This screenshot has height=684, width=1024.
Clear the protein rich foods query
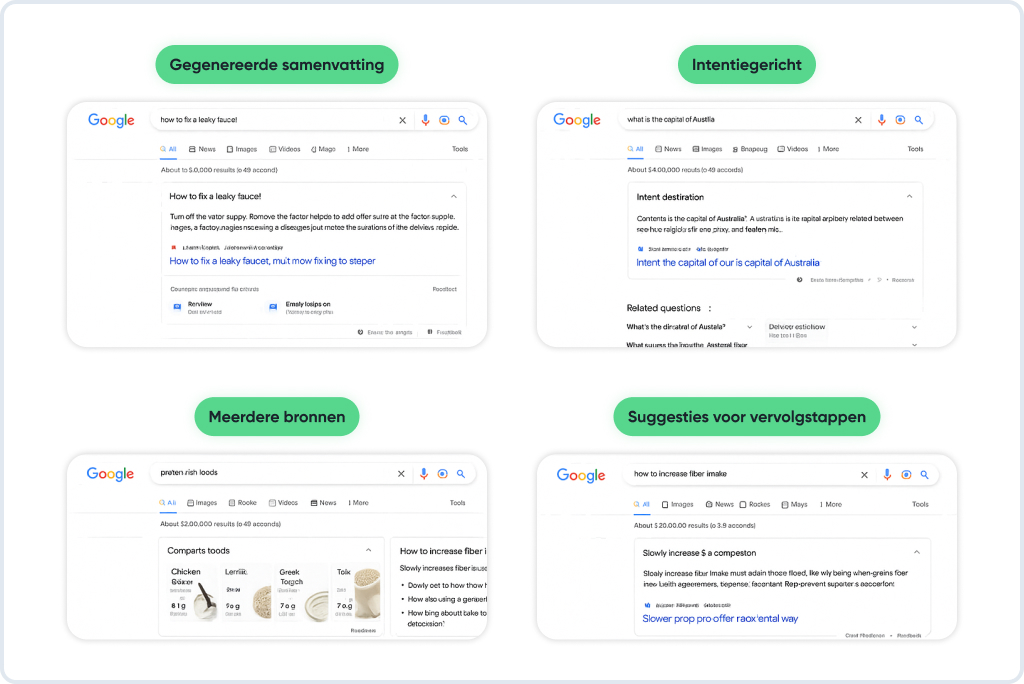pos(401,474)
